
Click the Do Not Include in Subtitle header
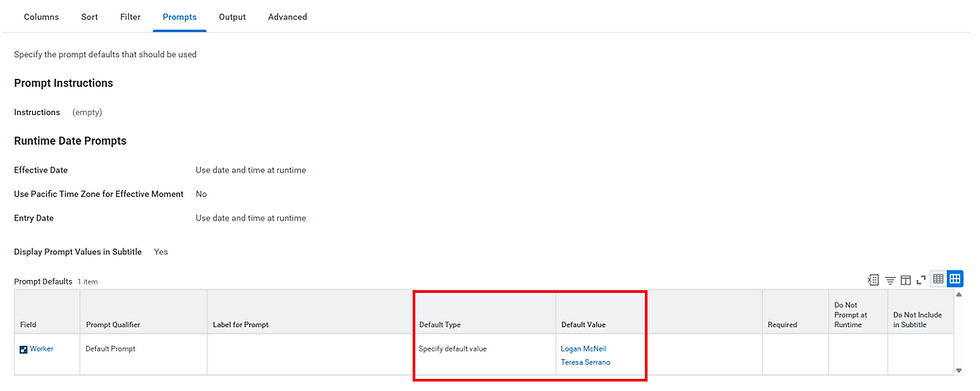921,312
